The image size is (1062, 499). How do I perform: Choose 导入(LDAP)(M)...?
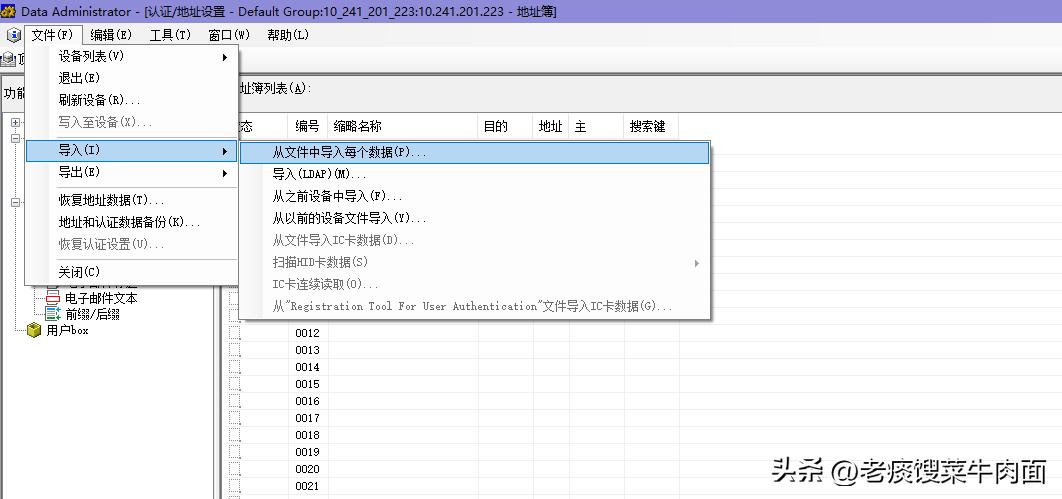[x=475, y=175]
